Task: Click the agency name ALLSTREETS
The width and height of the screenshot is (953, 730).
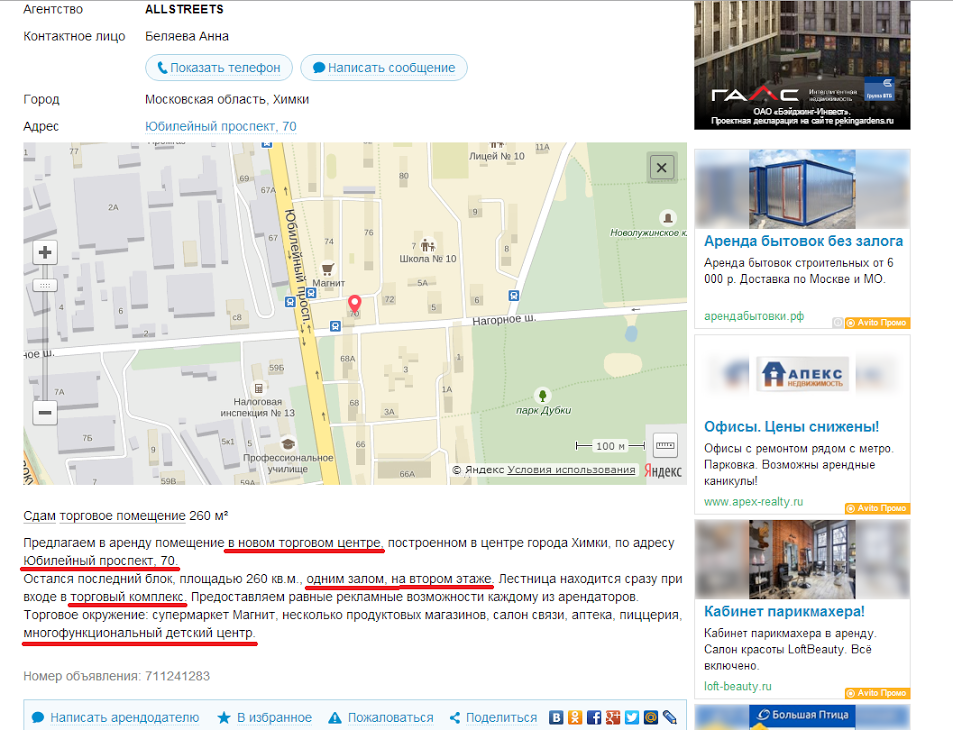Action: point(184,10)
